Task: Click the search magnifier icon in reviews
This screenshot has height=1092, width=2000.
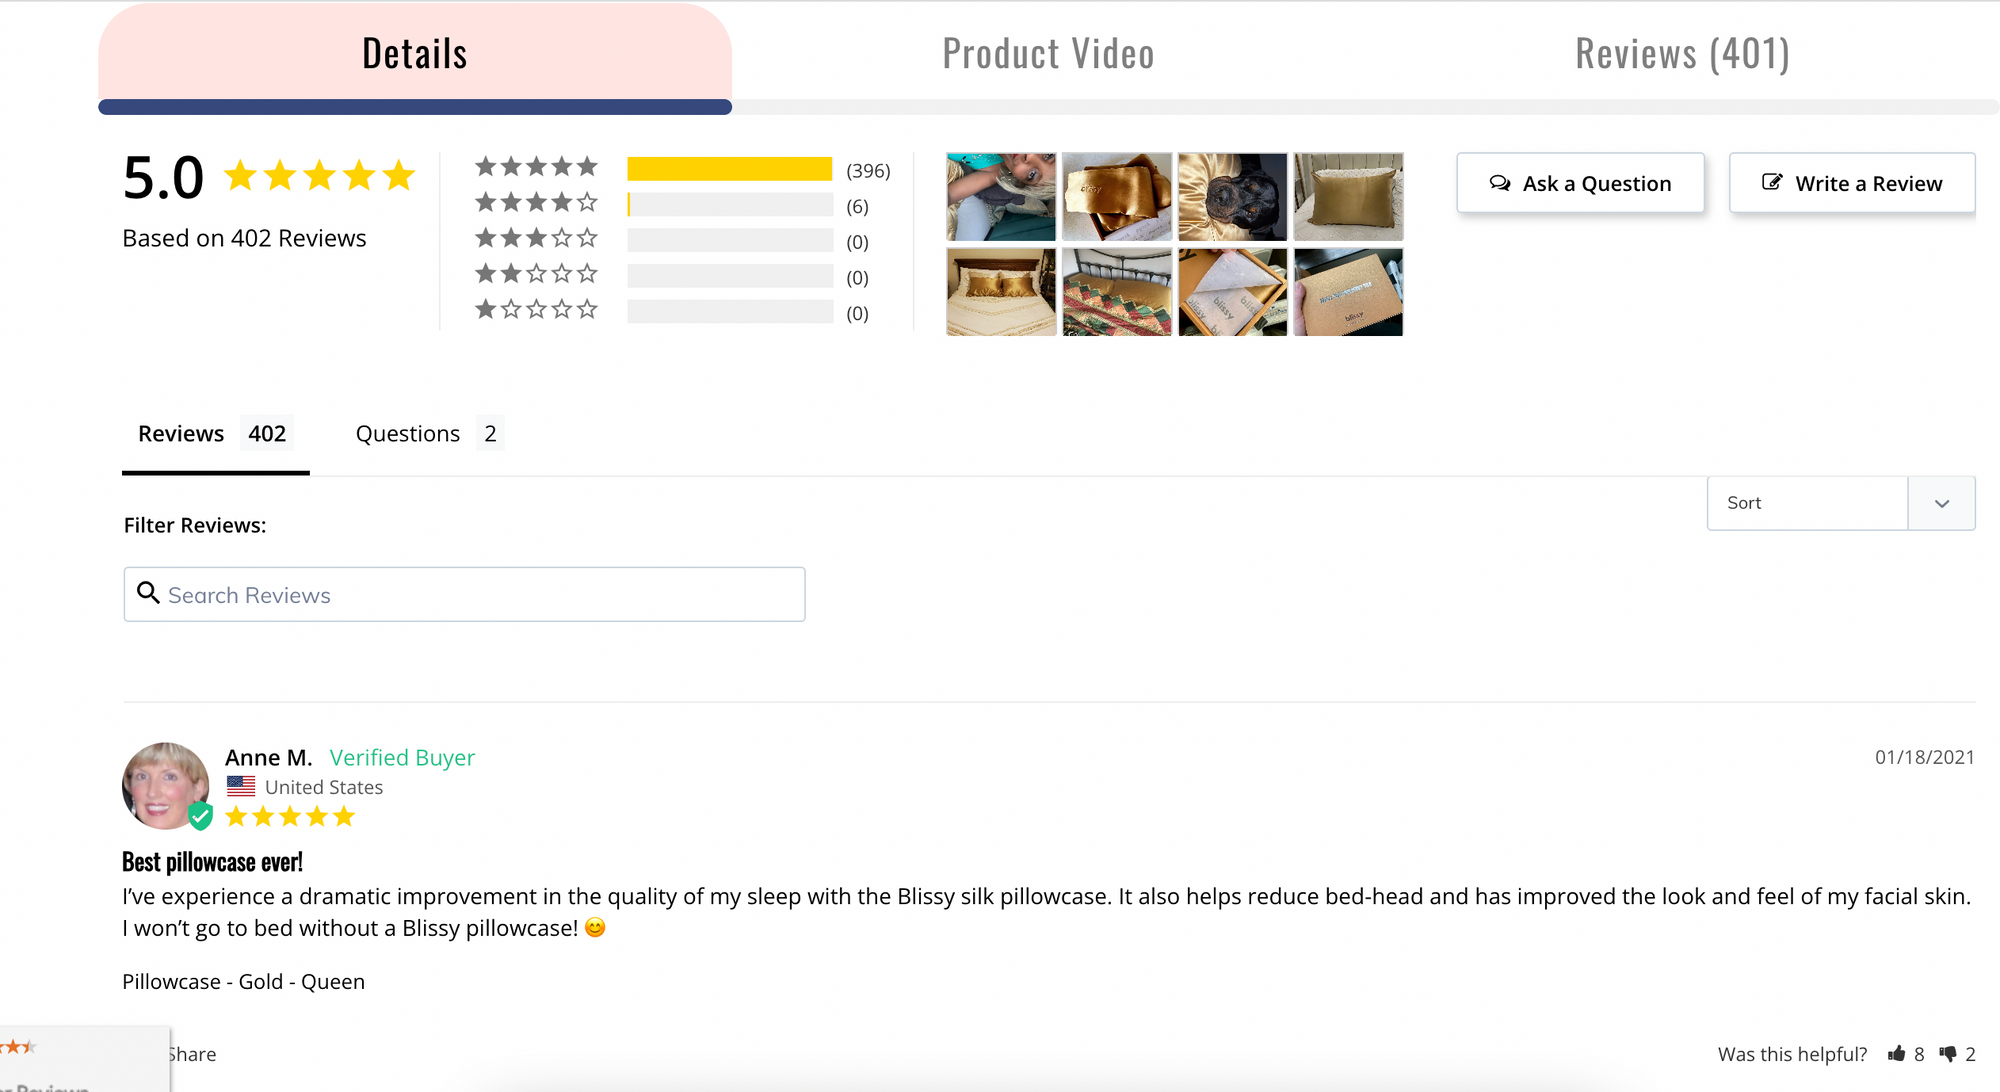Action: point(148,593)
